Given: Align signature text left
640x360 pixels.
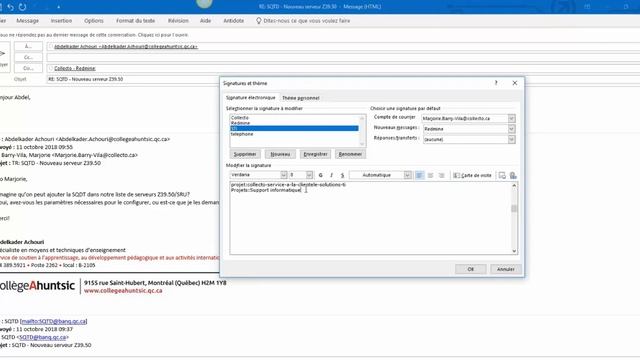Looking at the screenshot, I should [x=419, y=175].
